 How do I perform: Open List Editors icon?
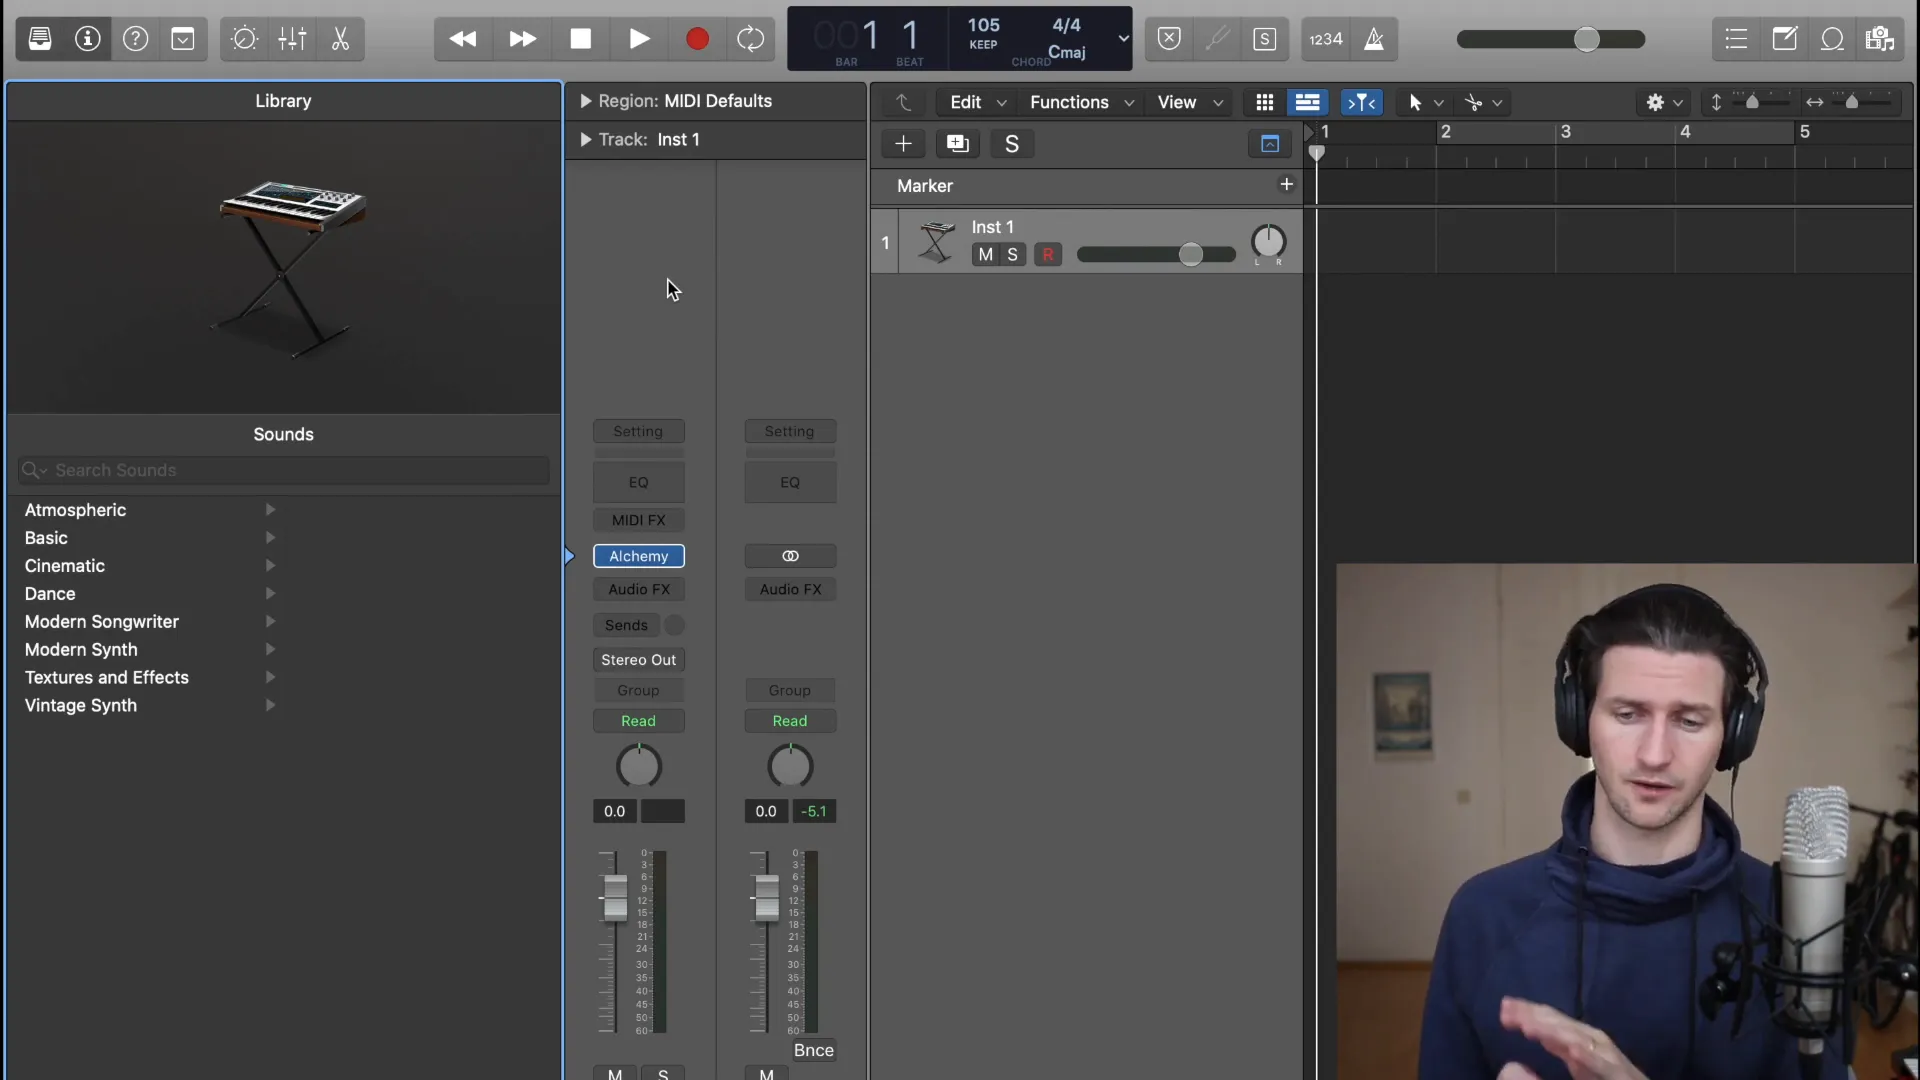pos(1736,39)
